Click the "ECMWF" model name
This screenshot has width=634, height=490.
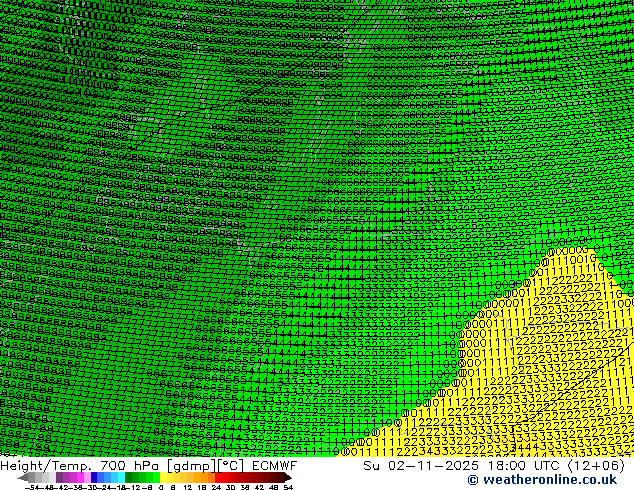275,466
